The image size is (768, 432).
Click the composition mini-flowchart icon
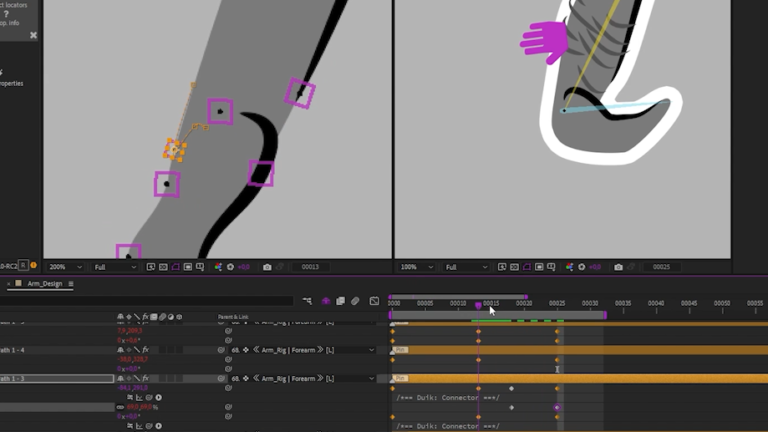tap(307, 301)
